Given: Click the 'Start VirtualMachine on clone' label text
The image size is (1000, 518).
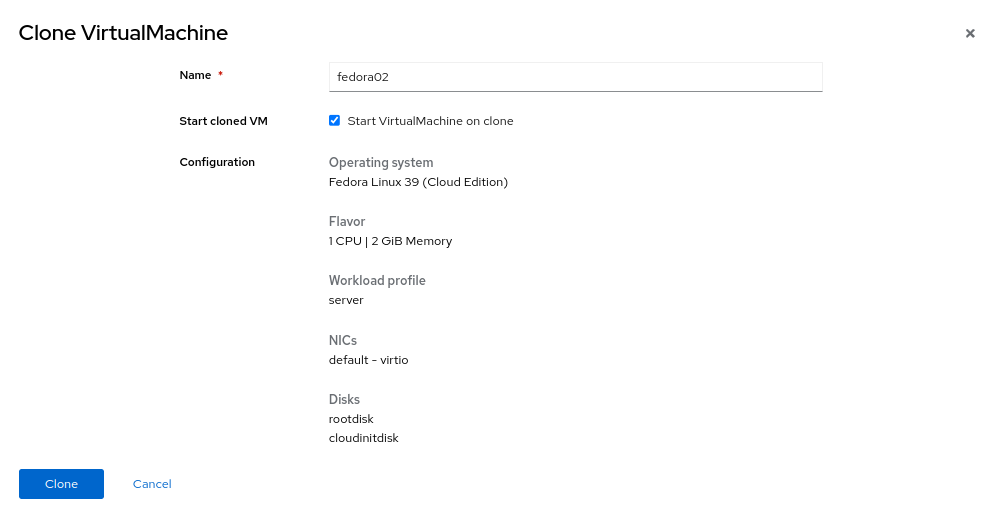Looking at the screenshot, I should coord(430,121).
